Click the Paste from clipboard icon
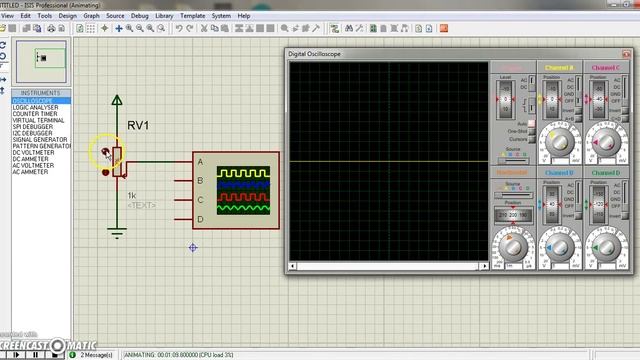 (x=224, y=28)
